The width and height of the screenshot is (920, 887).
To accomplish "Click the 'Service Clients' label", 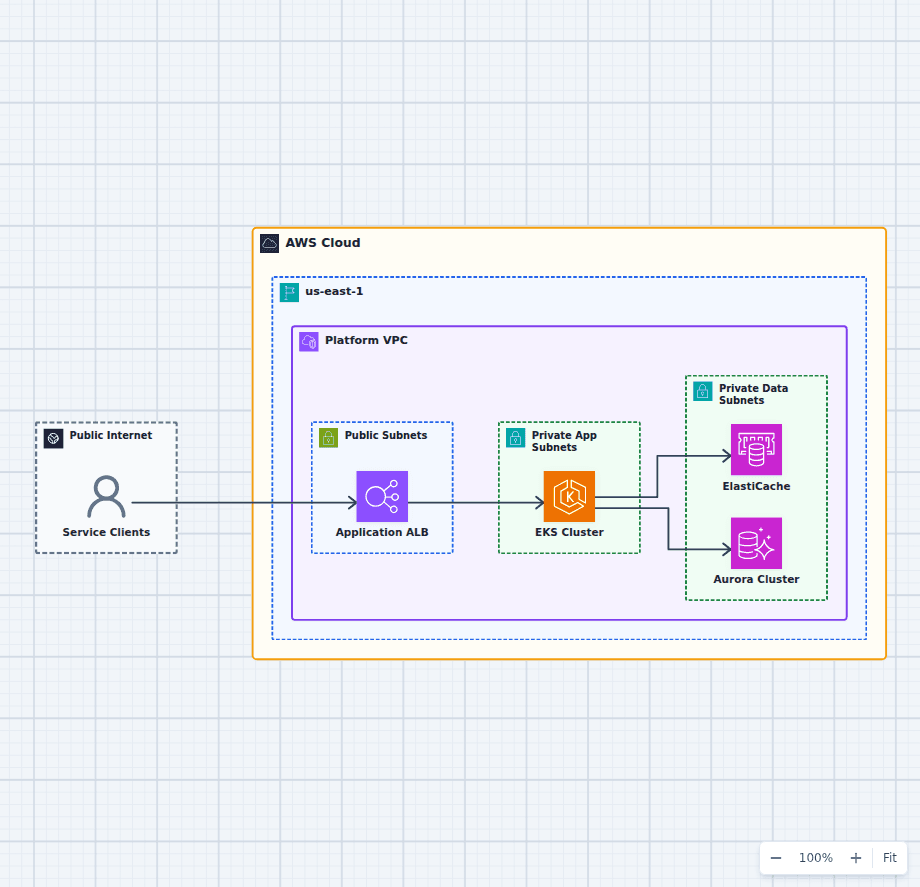I will point(106,532).
